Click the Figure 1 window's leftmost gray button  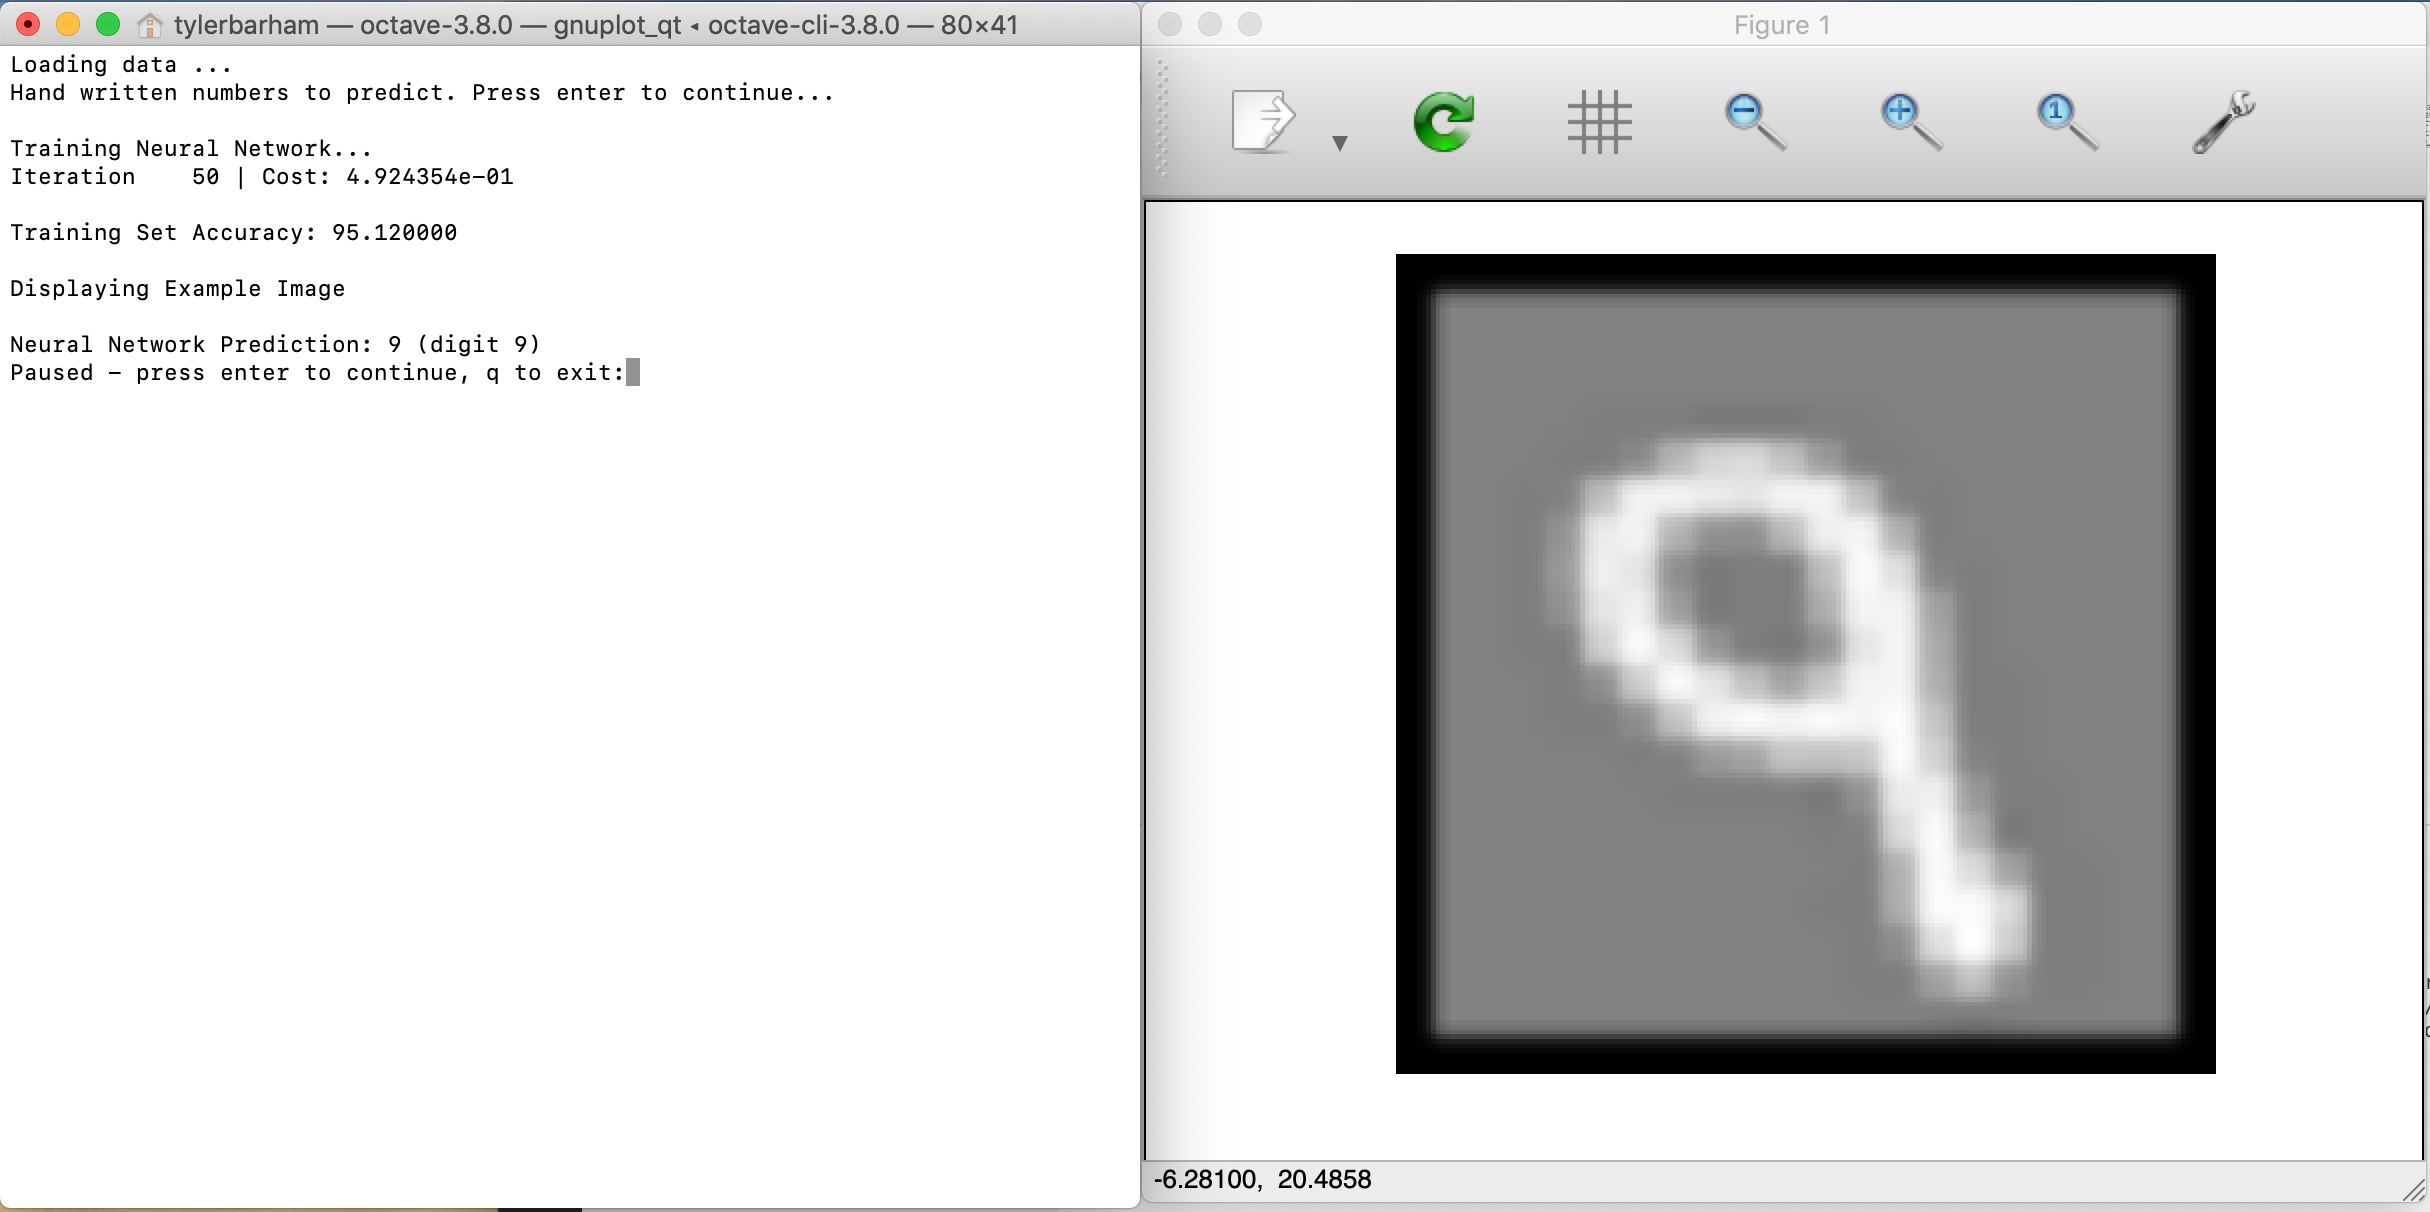(1170, 24)
